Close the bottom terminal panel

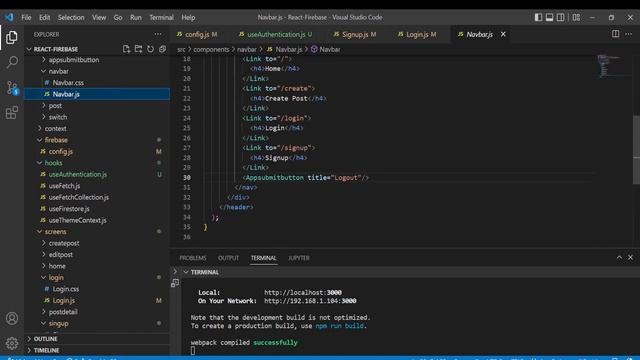point(630,257)
